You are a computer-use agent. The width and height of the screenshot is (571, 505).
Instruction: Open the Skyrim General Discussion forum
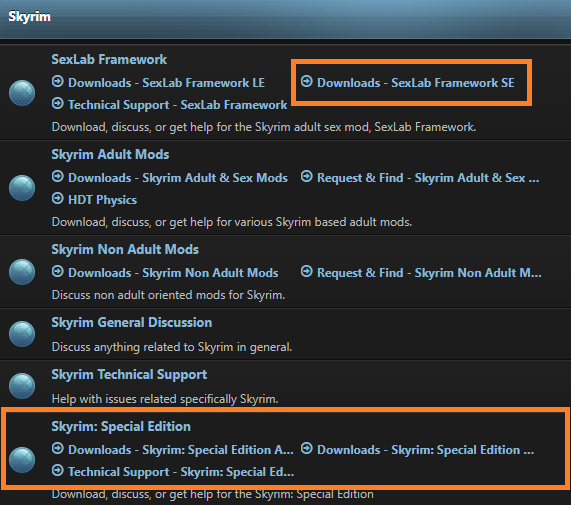(x=131, y=323)
